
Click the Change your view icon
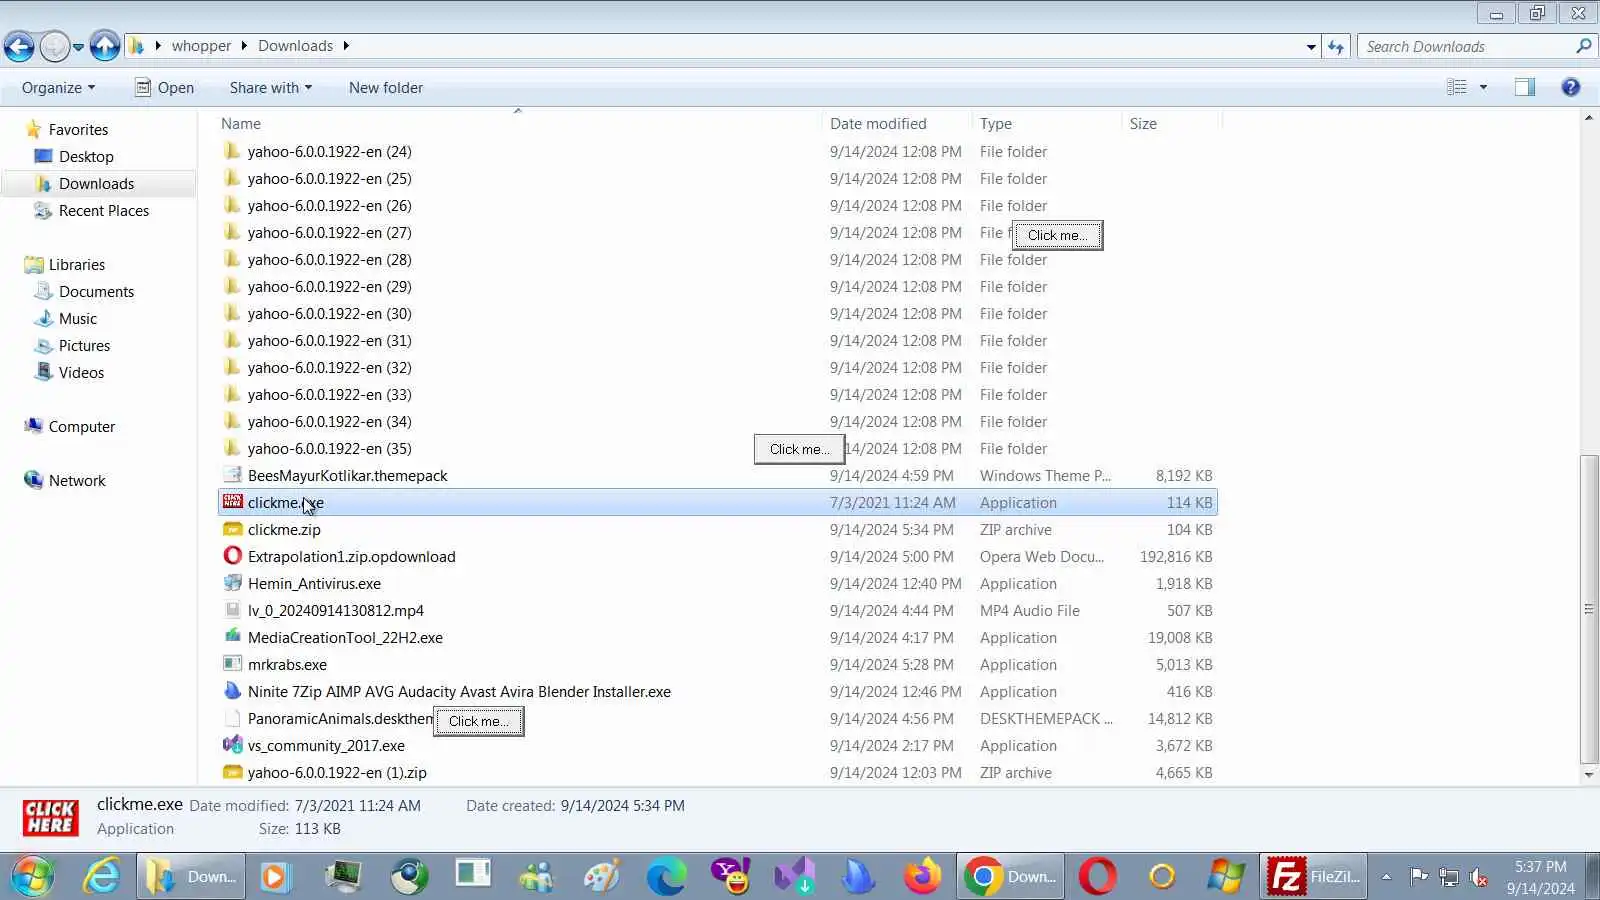1457,87
